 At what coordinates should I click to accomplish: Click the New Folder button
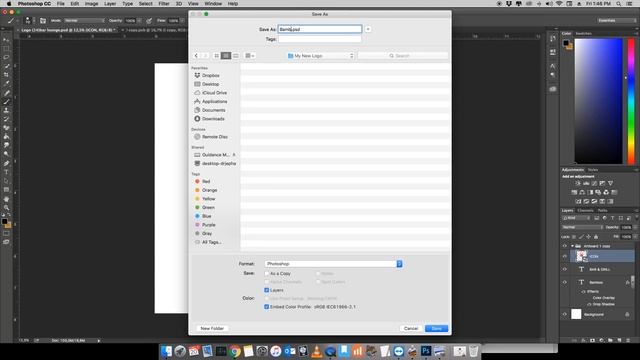click(x=212, y=329)
